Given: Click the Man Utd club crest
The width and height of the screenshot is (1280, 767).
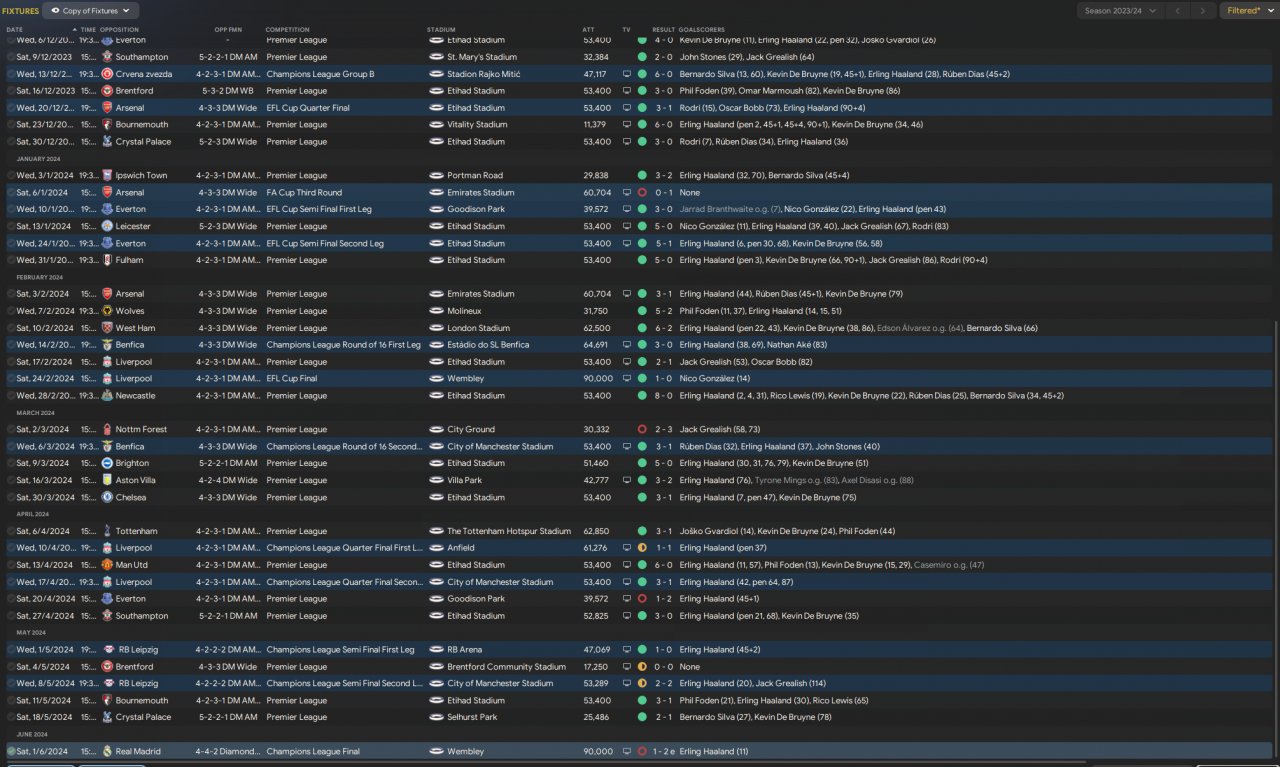Looking at the screenshot, I should tap(107, 565).
